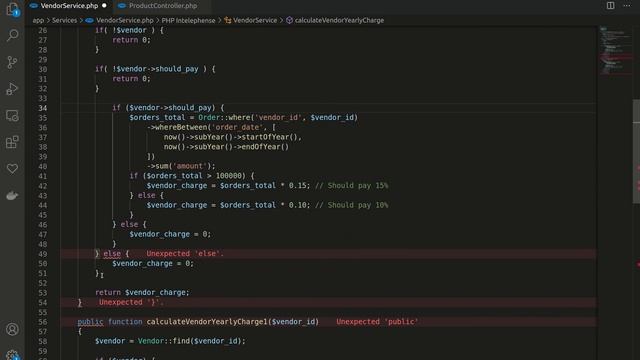This screenshot has width=640, height=360.
Task: Click line number 56 in gutter
Action: pyautogui.click(x=42, y=322)
